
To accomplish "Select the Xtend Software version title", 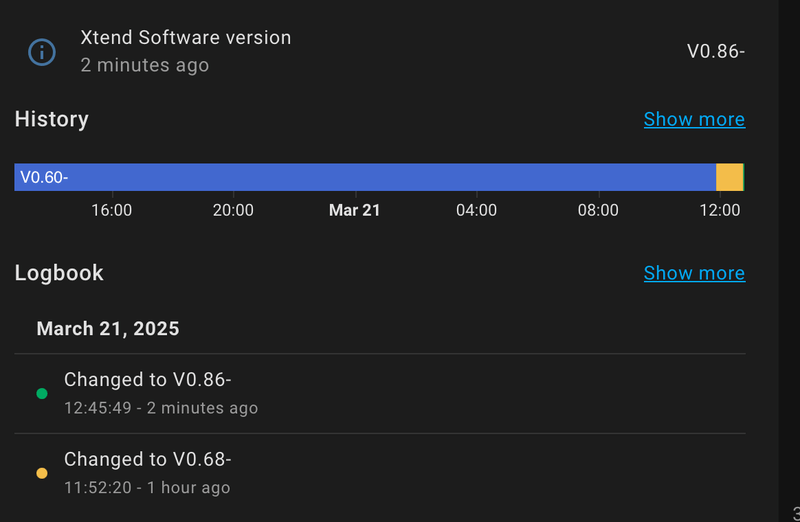I will [186, 38].
